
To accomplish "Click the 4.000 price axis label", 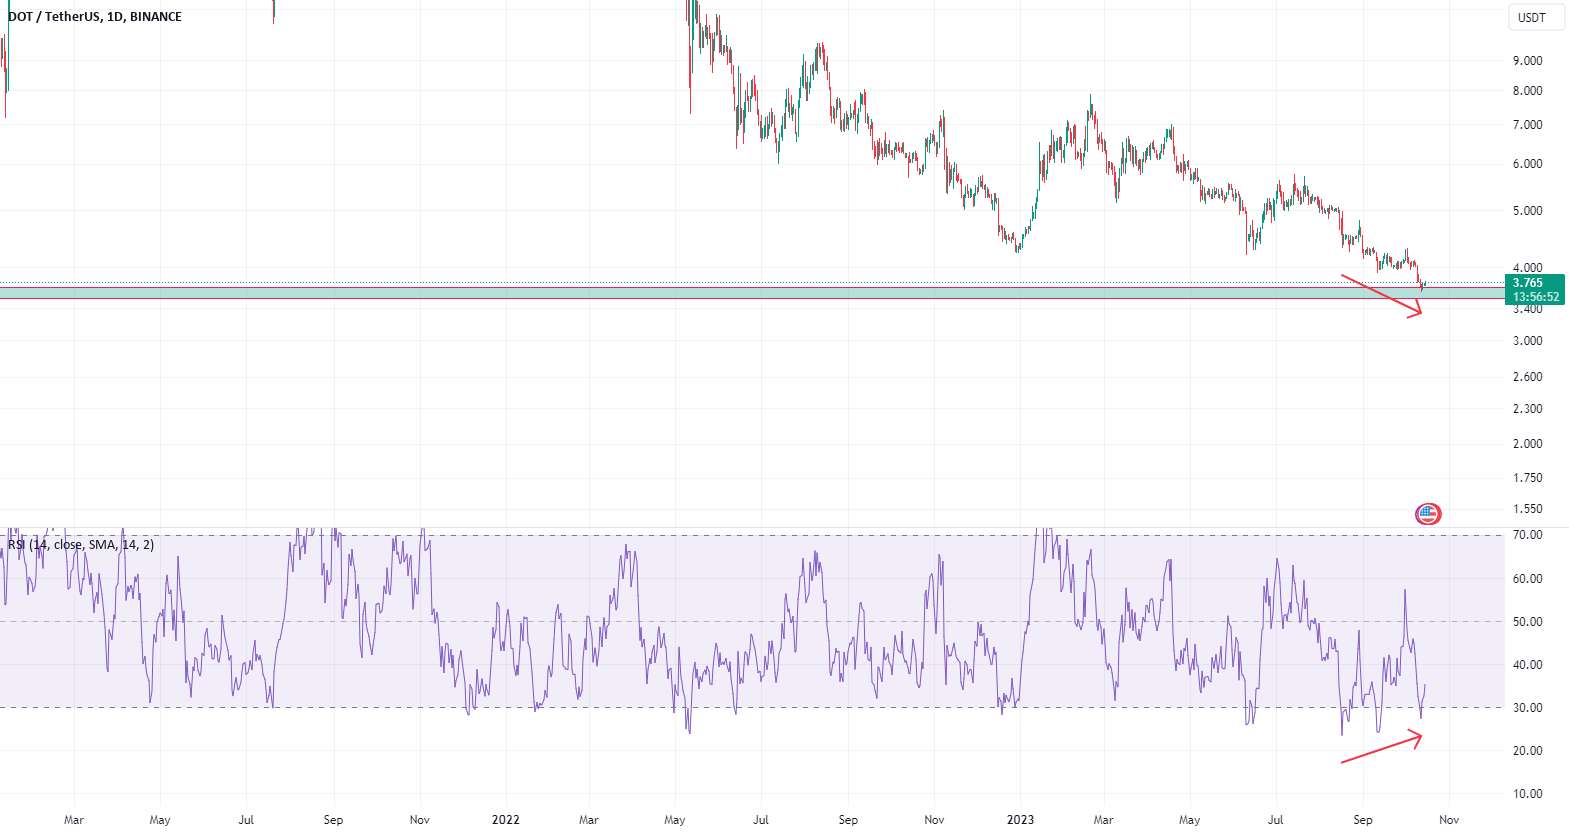I will [1527, 268].
